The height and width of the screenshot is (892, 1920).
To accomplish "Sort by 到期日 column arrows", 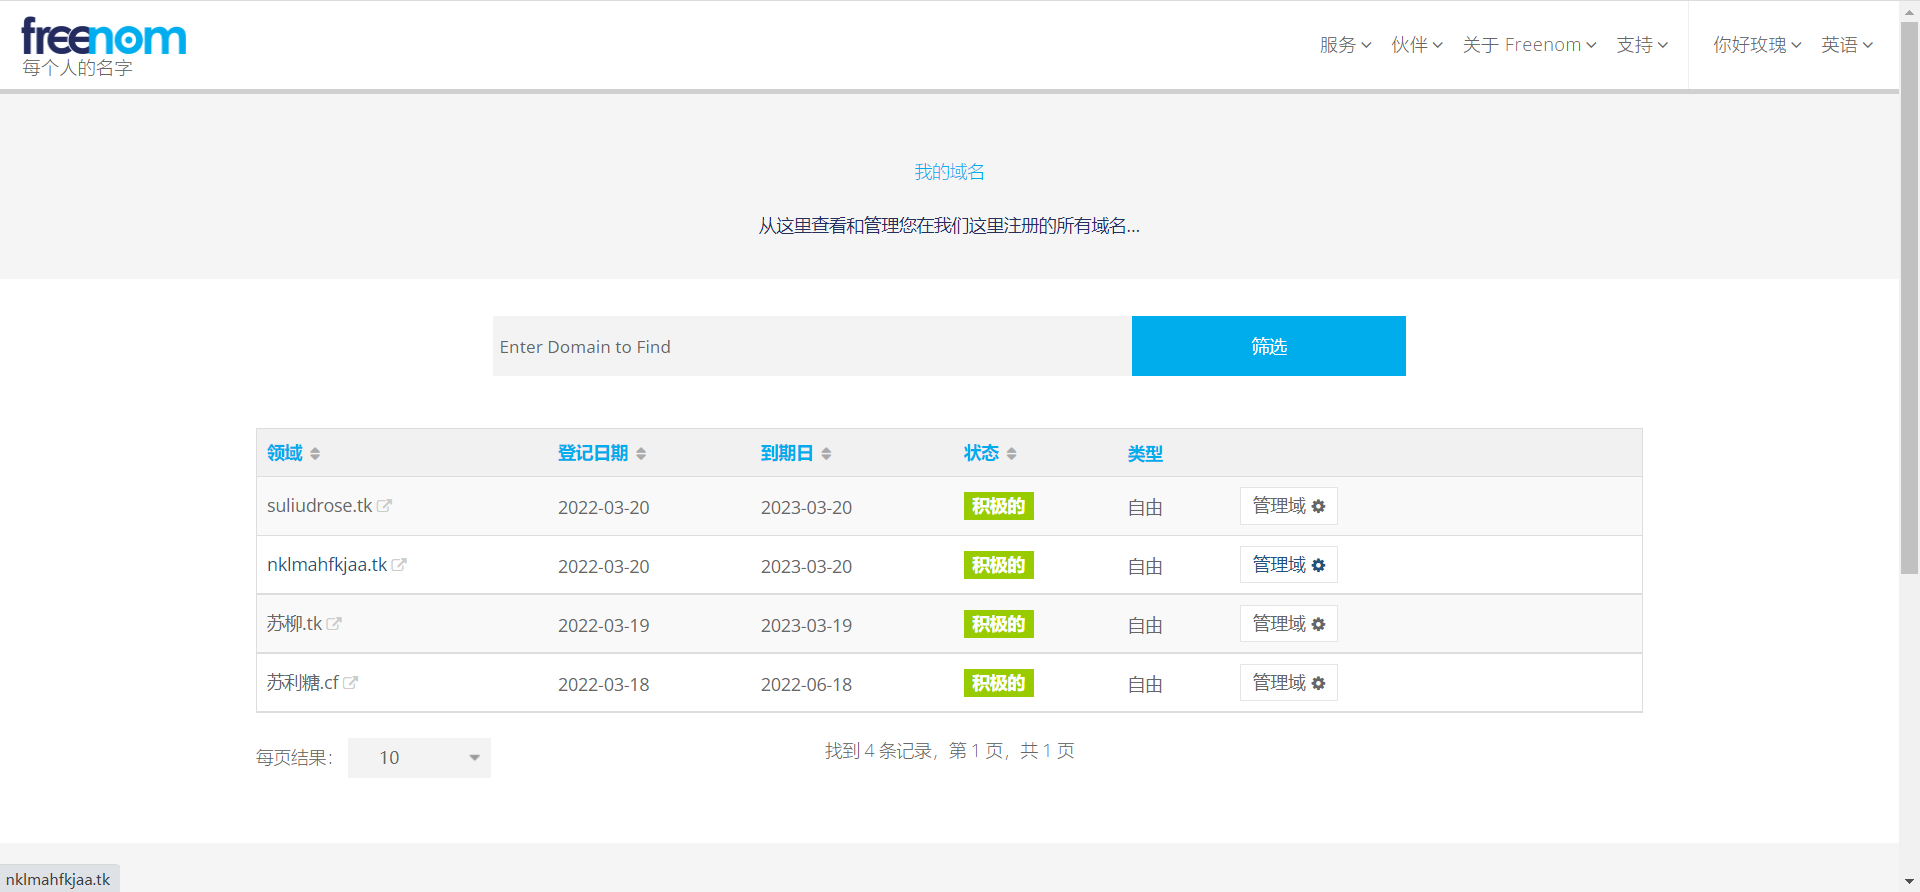I will (x=826, y=454).
